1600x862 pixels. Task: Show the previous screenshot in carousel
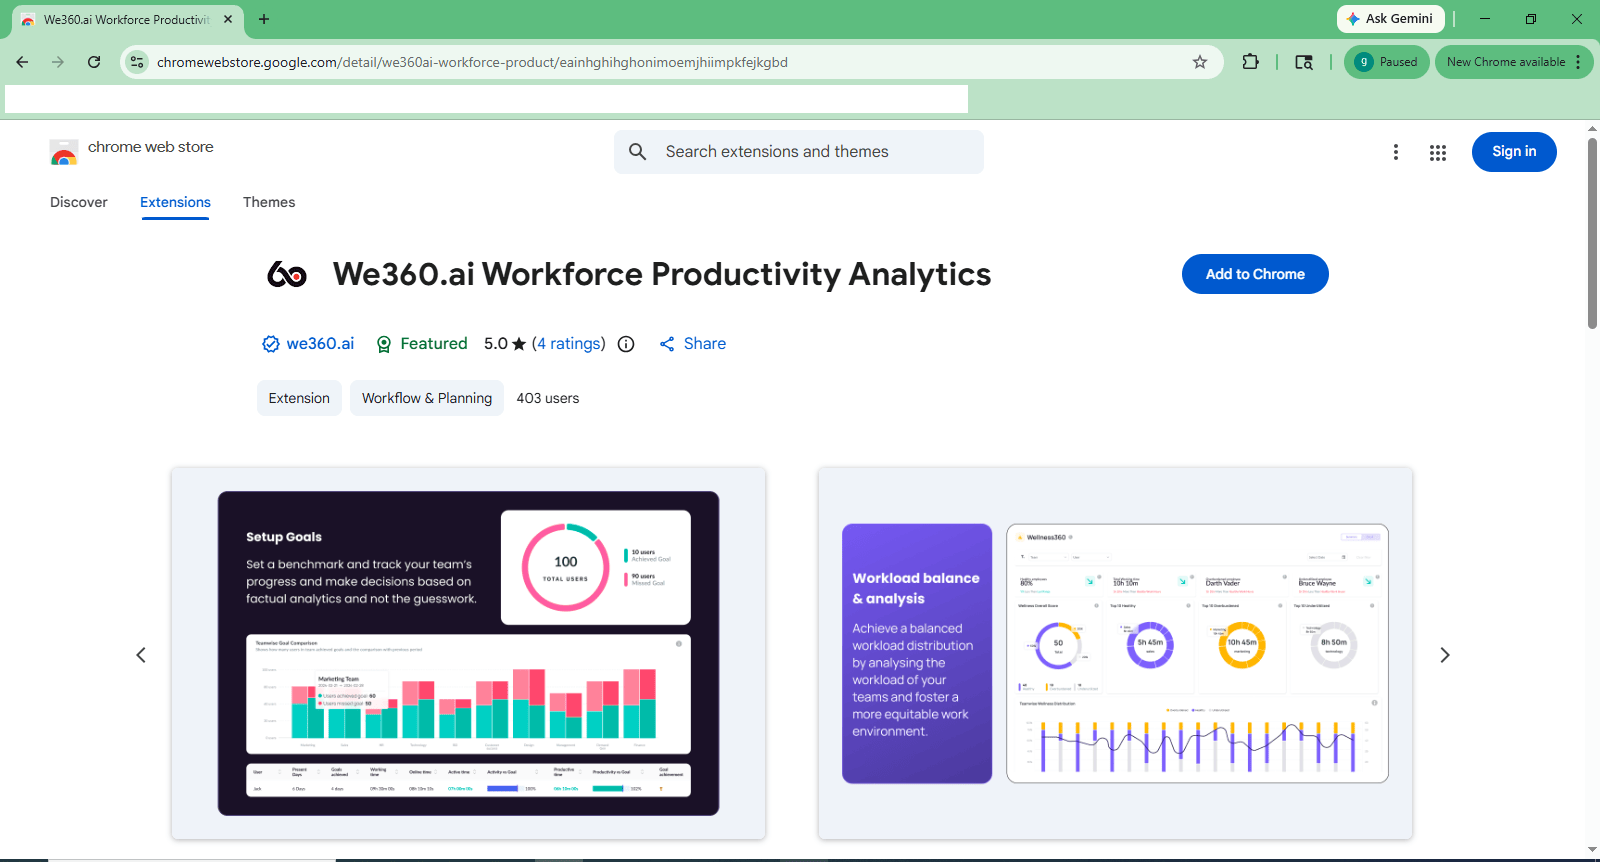(141, 655)
